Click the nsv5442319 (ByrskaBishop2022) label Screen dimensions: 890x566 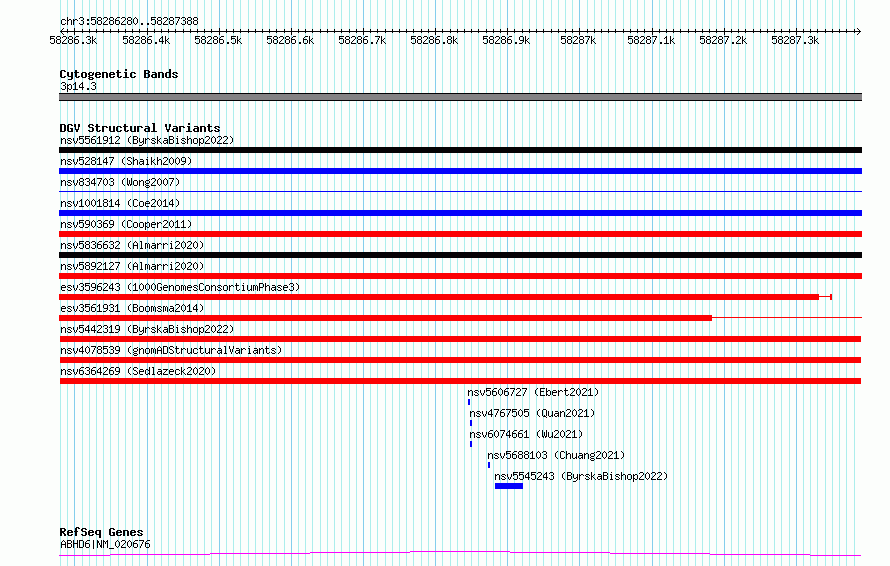(147, 329)
